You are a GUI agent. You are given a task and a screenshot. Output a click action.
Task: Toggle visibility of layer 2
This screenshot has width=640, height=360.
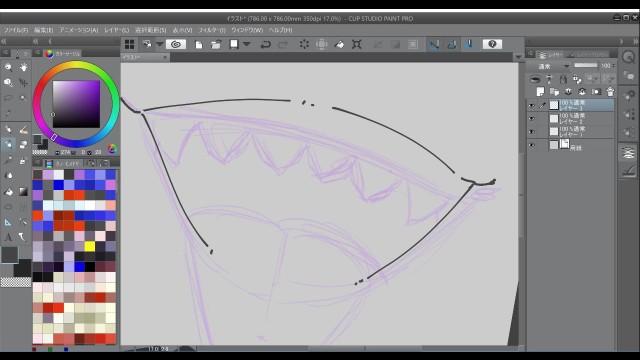click(531, 119)
